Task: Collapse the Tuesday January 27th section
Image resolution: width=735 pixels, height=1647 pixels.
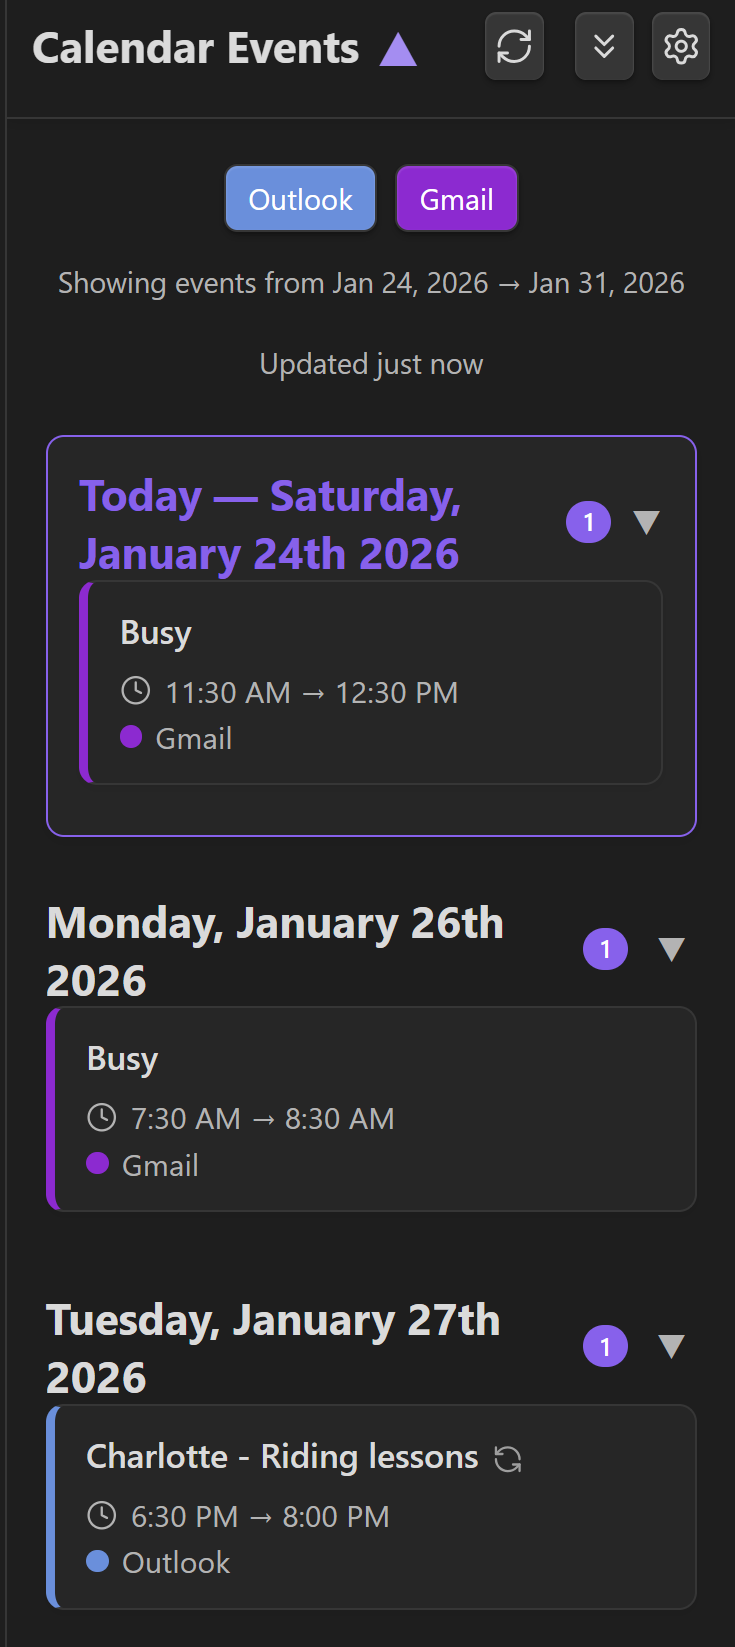Action: click(671, 1346)
